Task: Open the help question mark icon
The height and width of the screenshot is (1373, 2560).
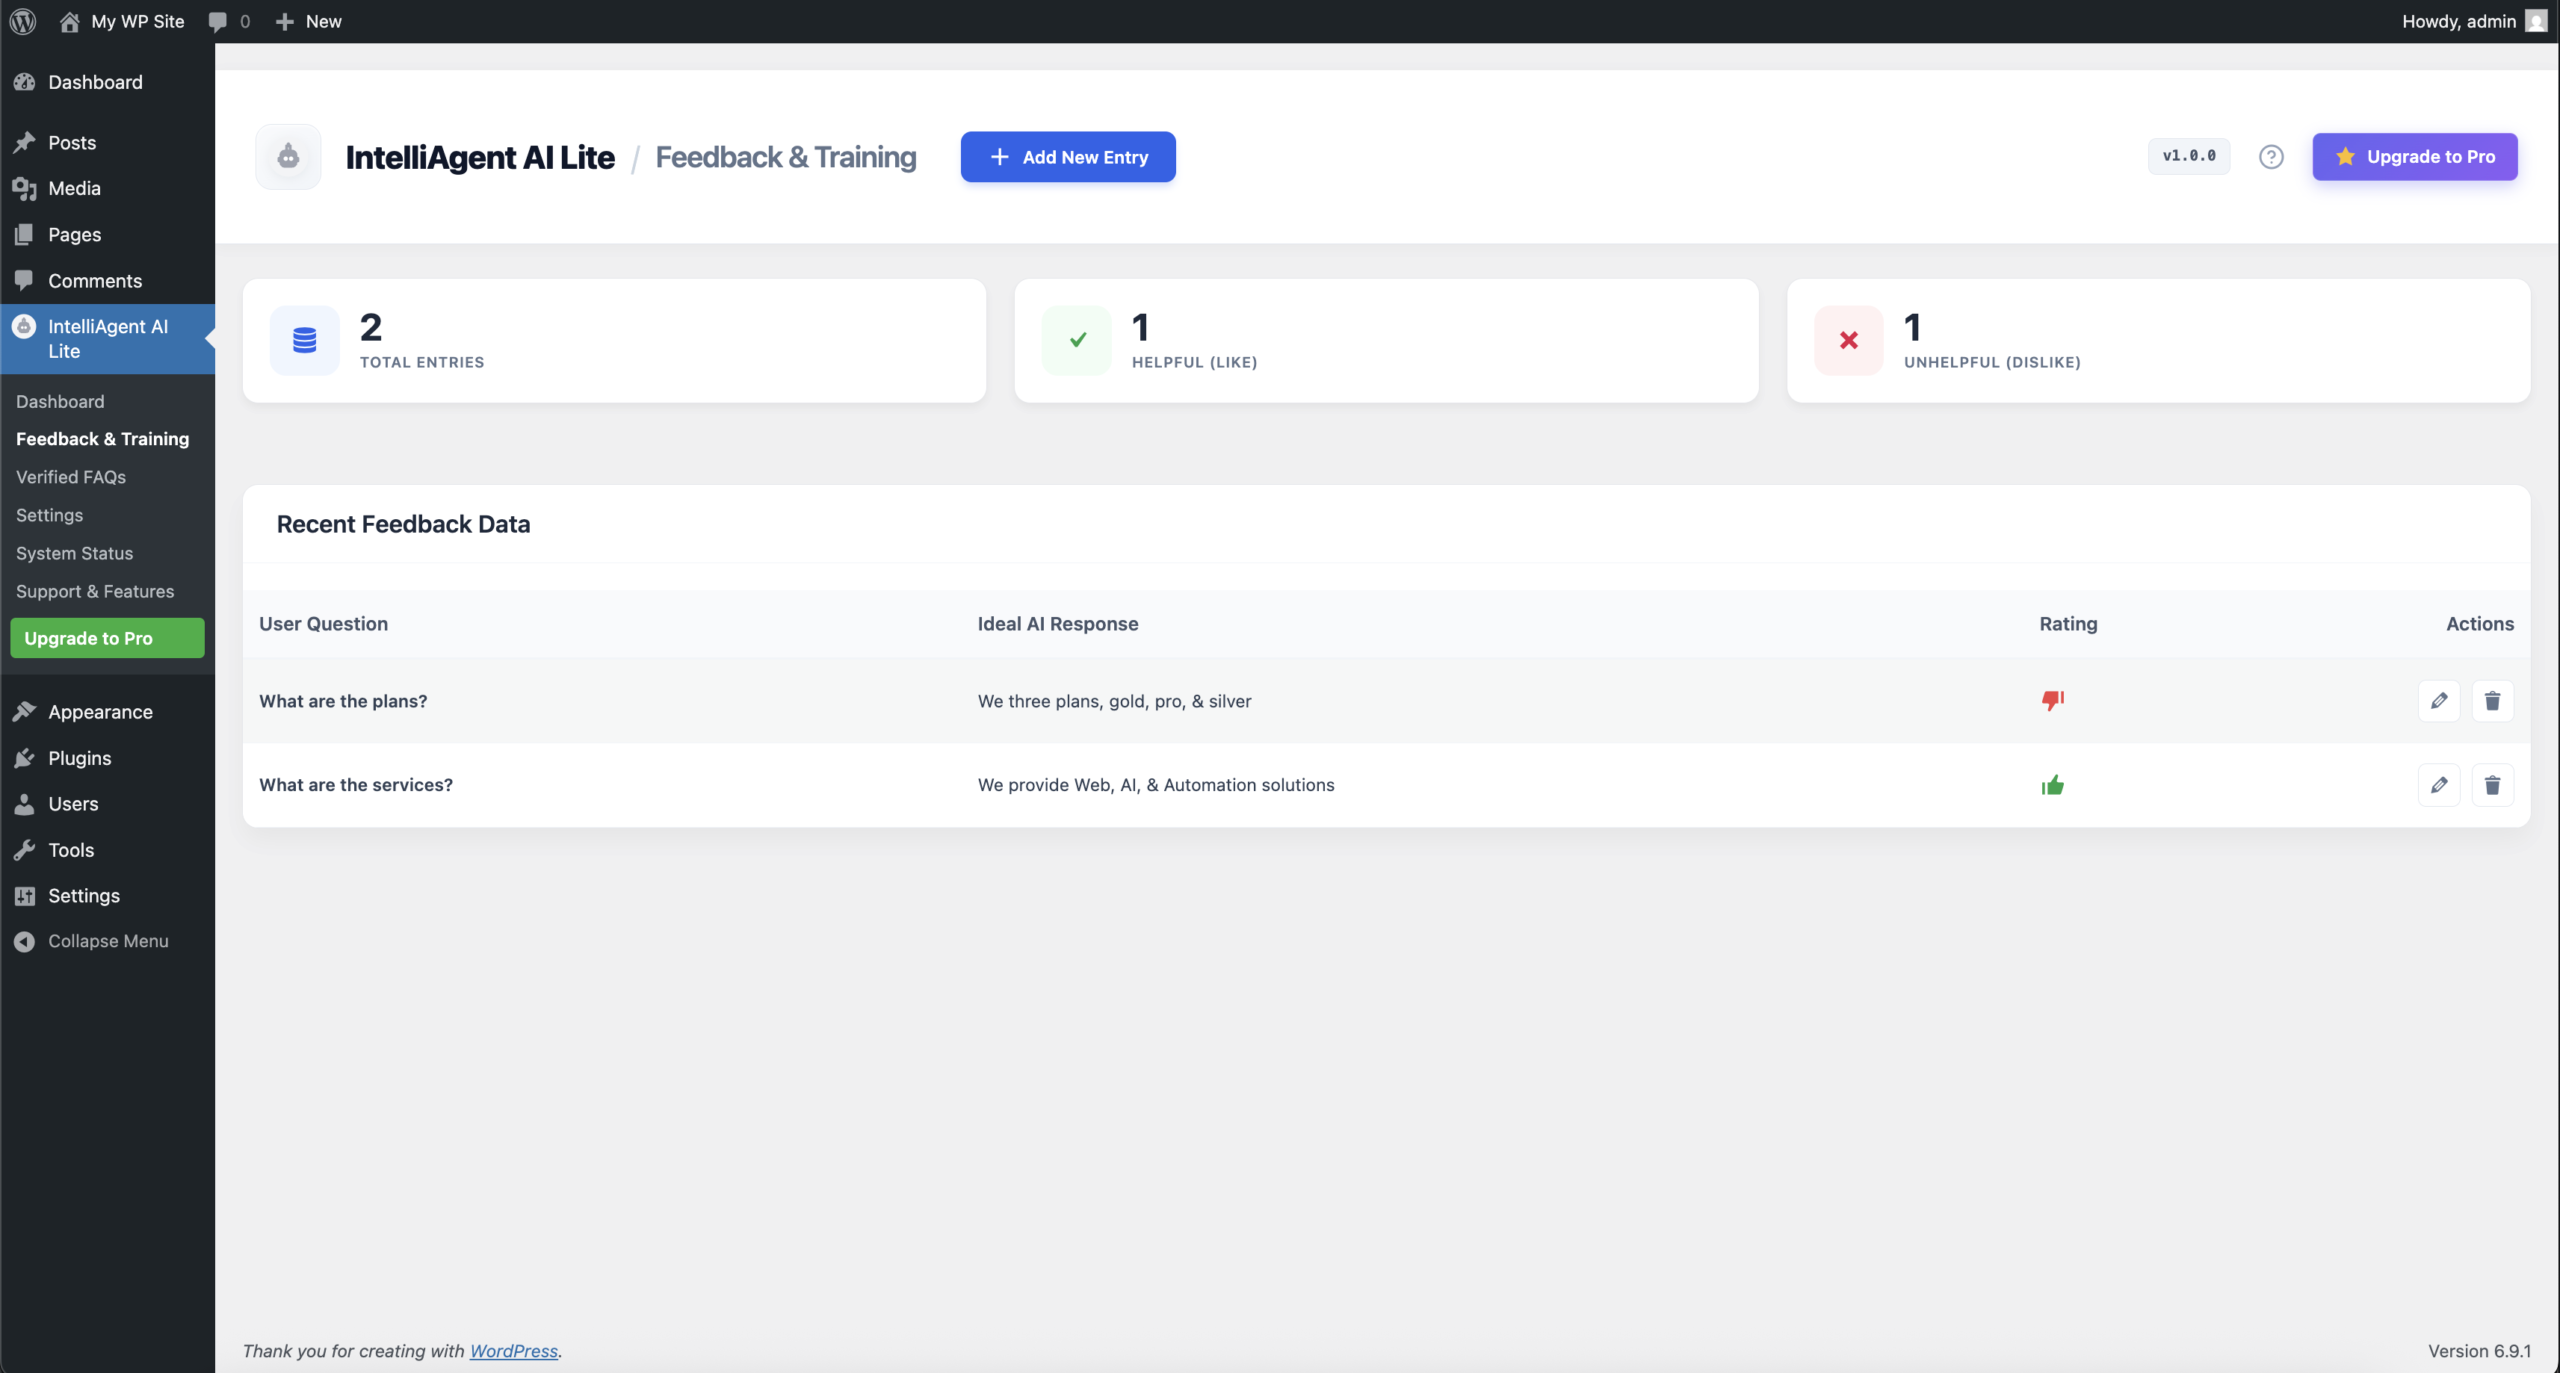Action: [2271, 156]
